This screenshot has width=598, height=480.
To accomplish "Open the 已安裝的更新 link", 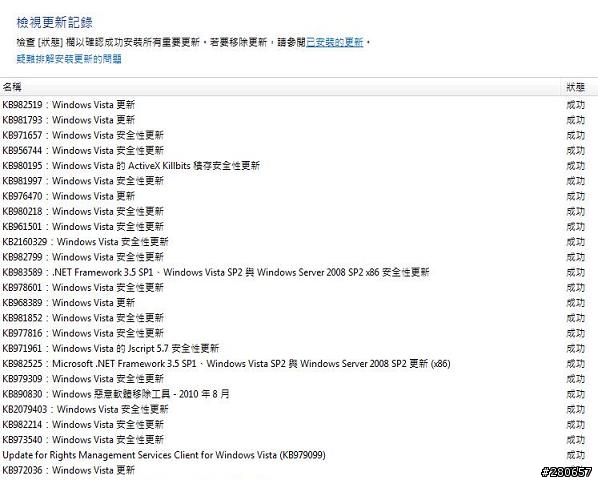I will coord(334,42).
